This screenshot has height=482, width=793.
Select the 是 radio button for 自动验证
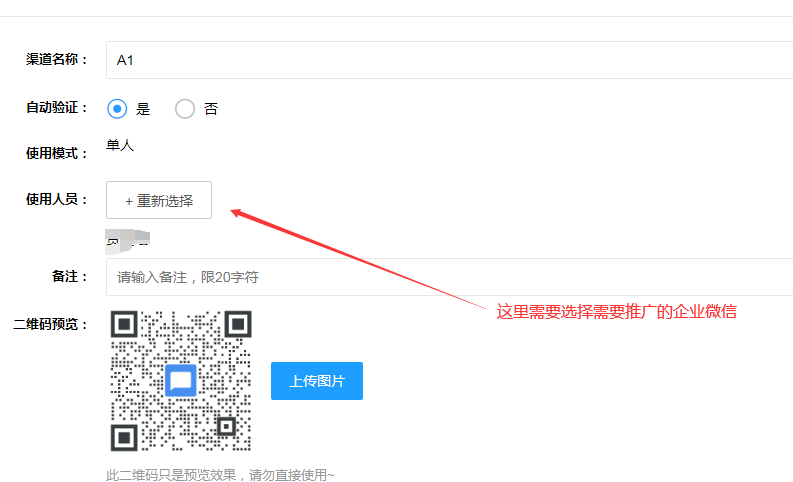[x=117, y=109]
